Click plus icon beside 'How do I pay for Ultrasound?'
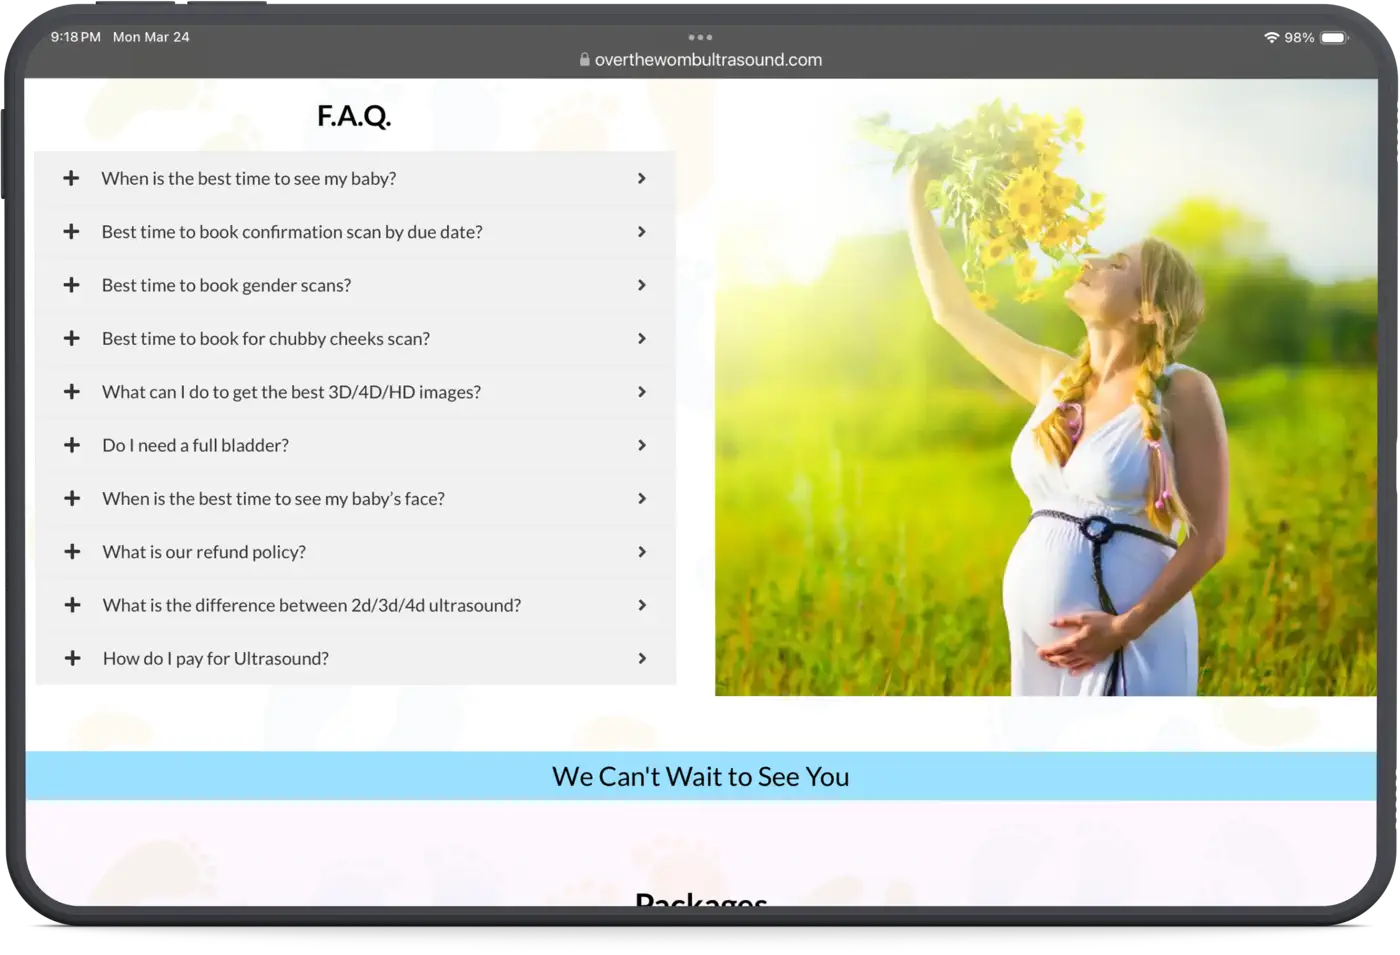 [x=72, y=659]
